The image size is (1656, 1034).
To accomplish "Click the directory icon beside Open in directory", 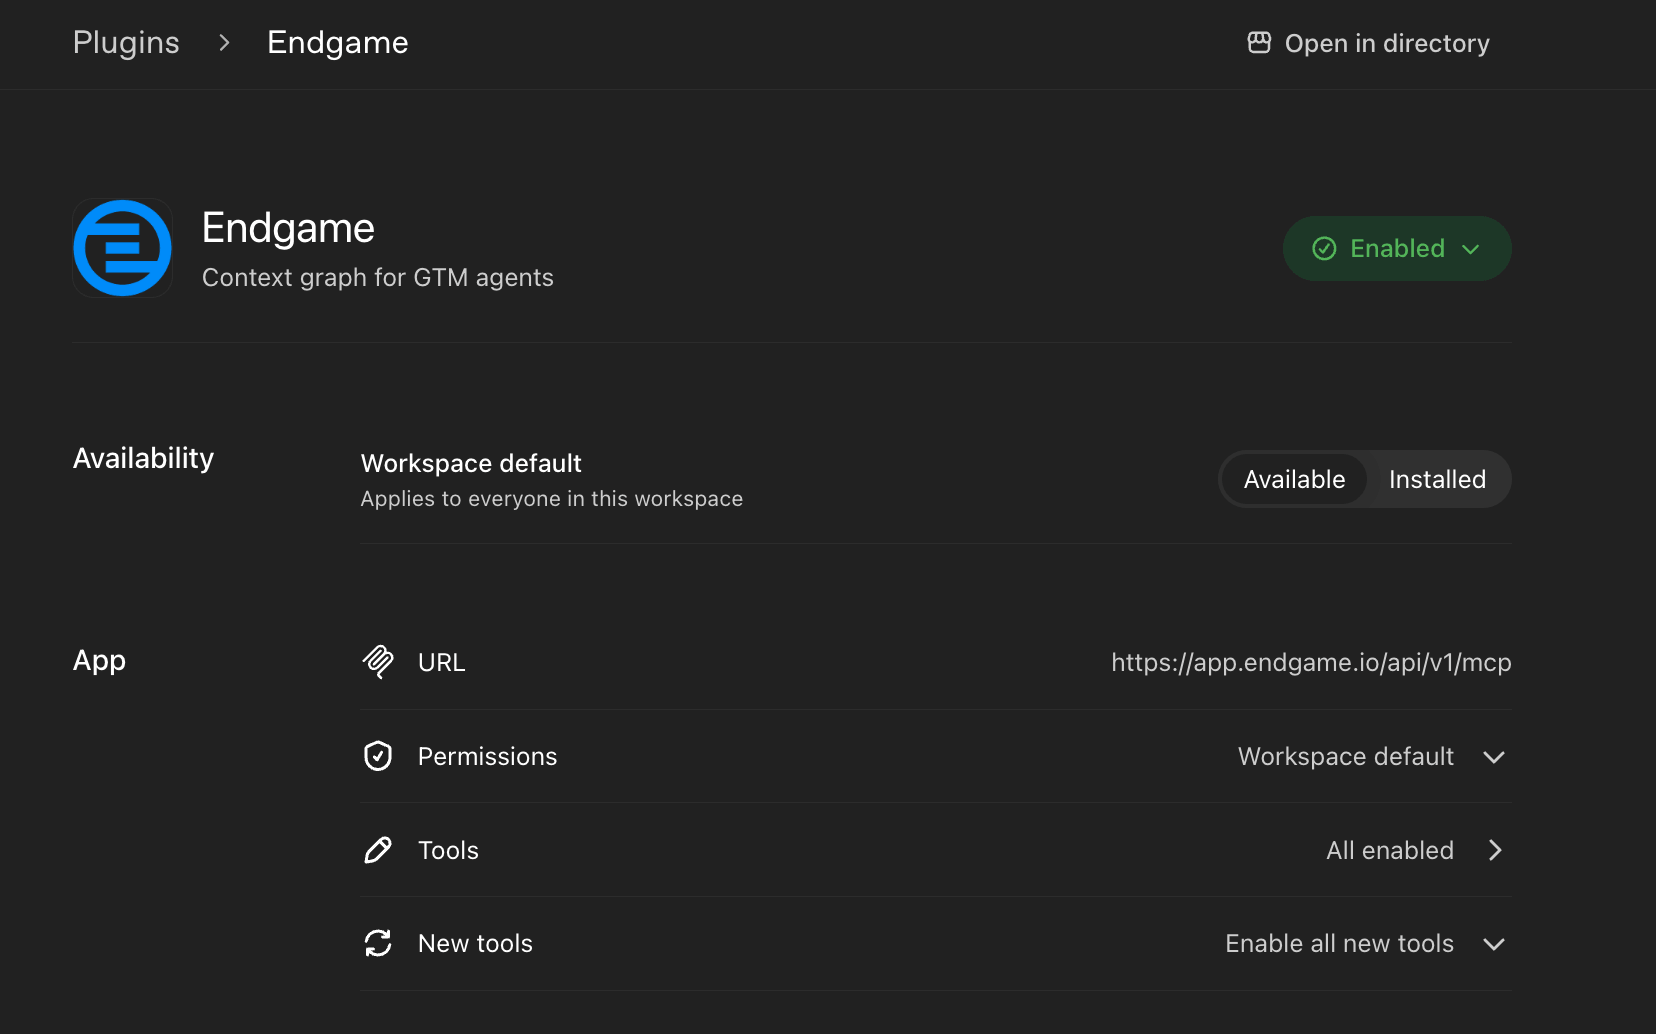I will click(x=1259, y=43).
